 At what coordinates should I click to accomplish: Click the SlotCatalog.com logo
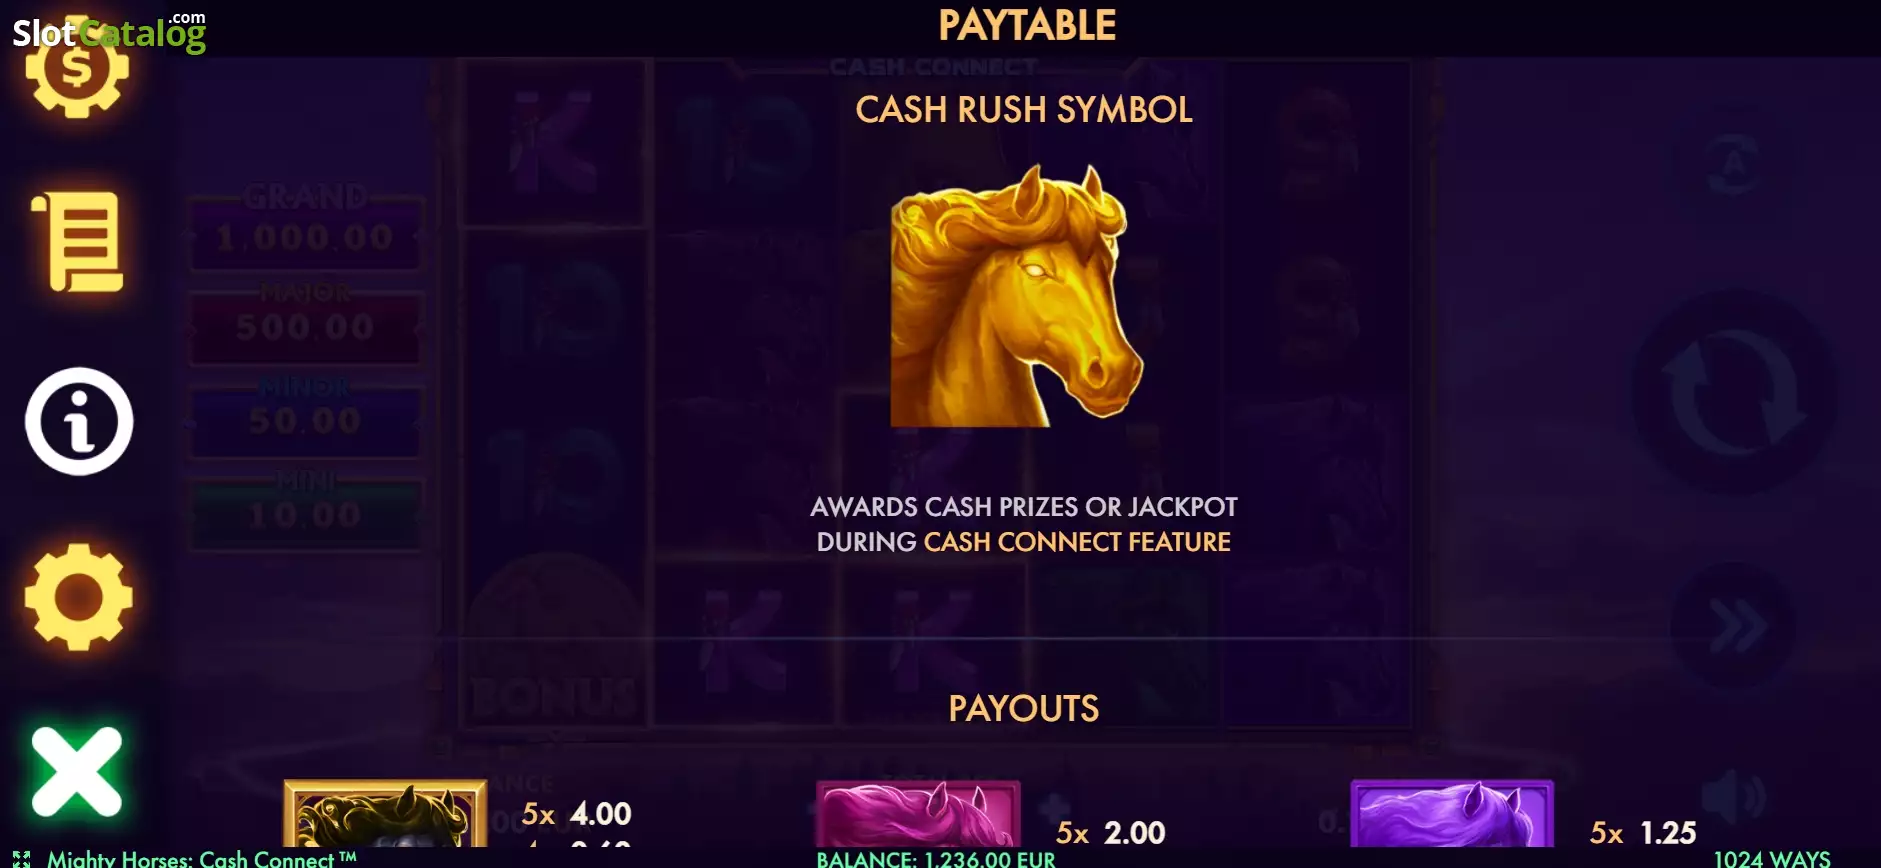click(109, 33)
